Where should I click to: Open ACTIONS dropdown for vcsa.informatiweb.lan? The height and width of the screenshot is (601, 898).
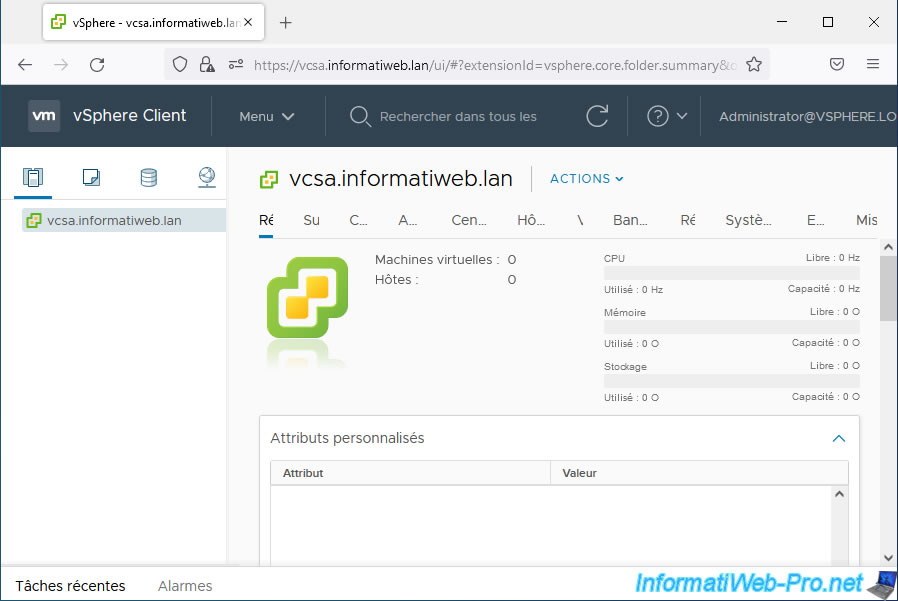586,179
